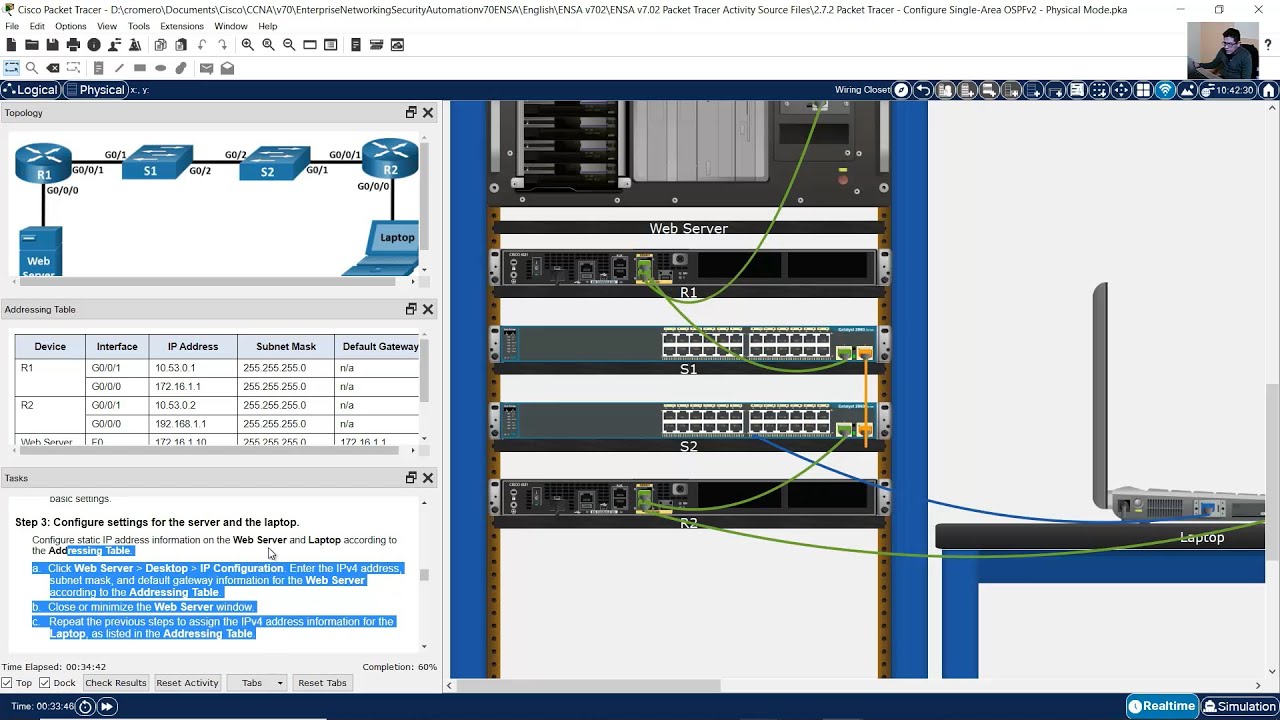
Task: Click the R1 router in rack
Action: point(688,267)
